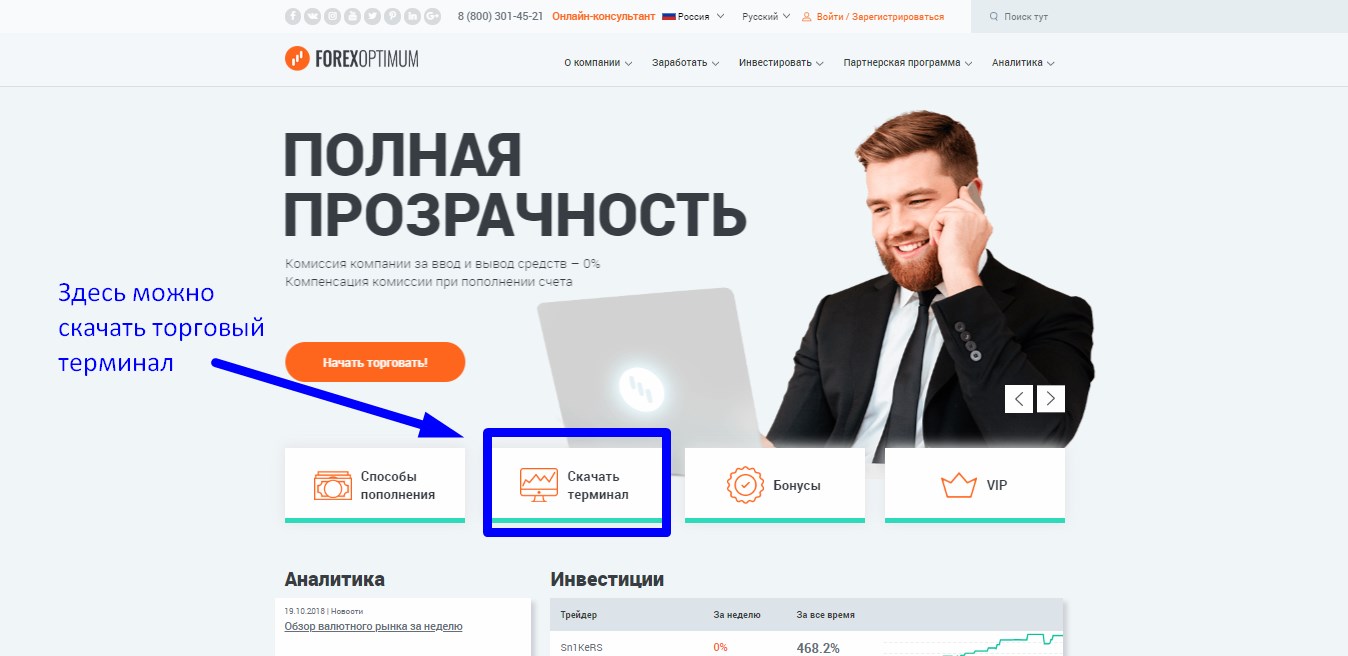This screenshot has width=1348, height=656.
Task: Click the Начать торговать! button
Action: pyautogui.click(x=375, y=362)
